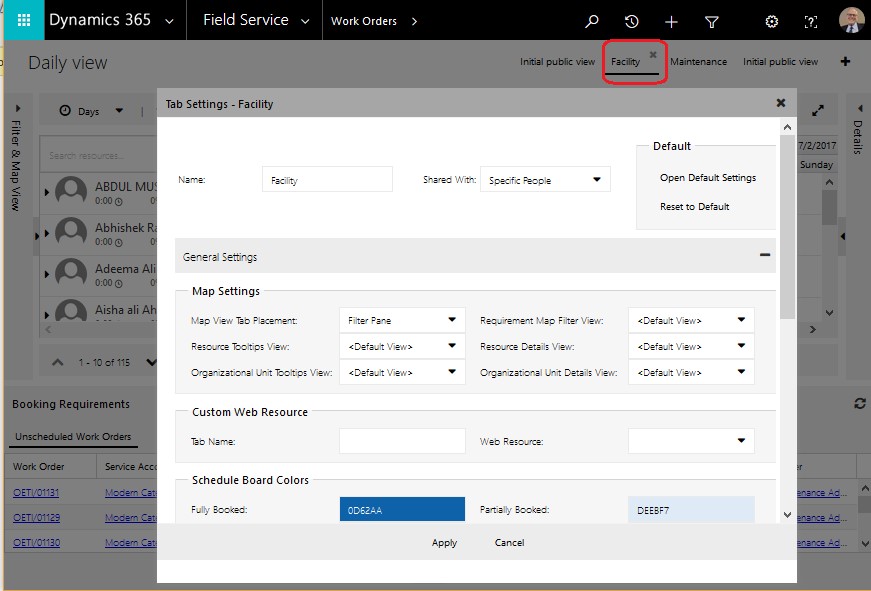This screenshot has height=591, width=871.
Task: Click the schedule board scroll right arrow
Action: pos(813,329)
